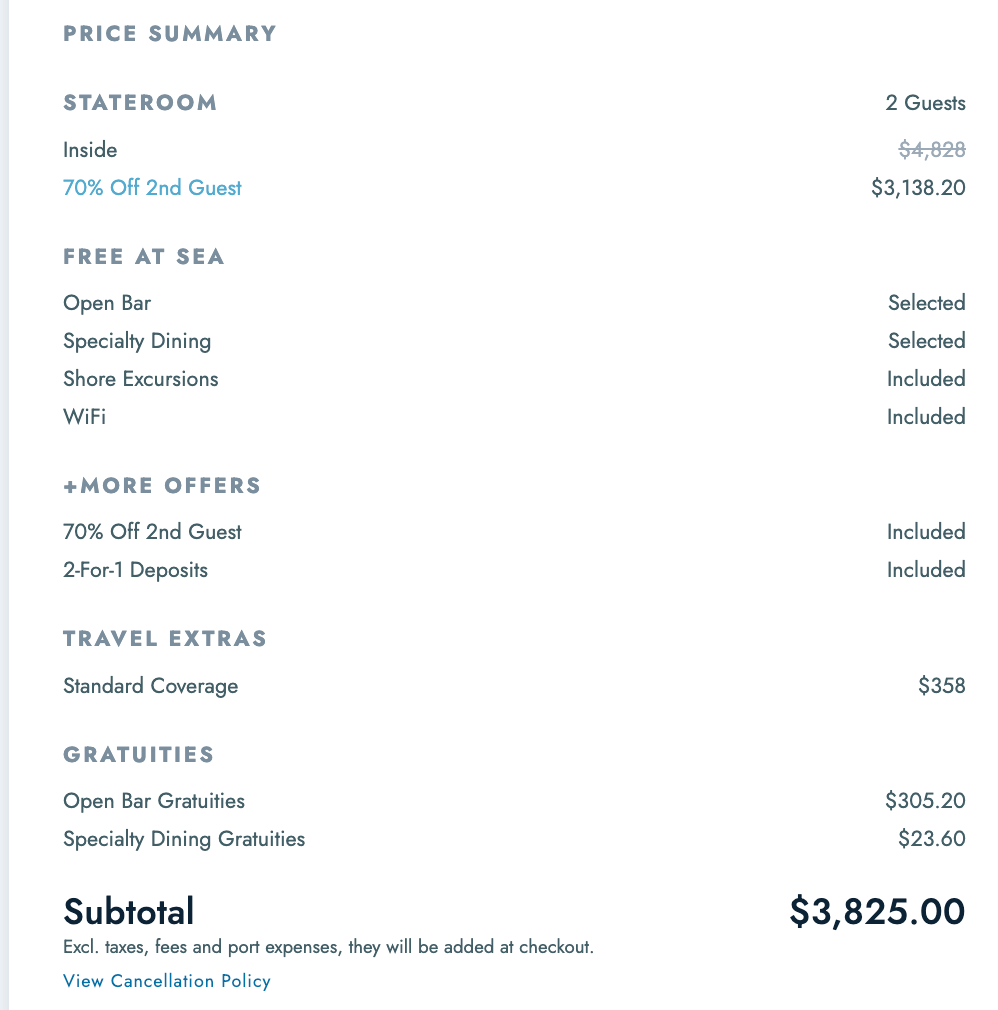Click the Specialty Dining Gratuities line
The image size is (998, 1010).
click(x=184, y=839)
